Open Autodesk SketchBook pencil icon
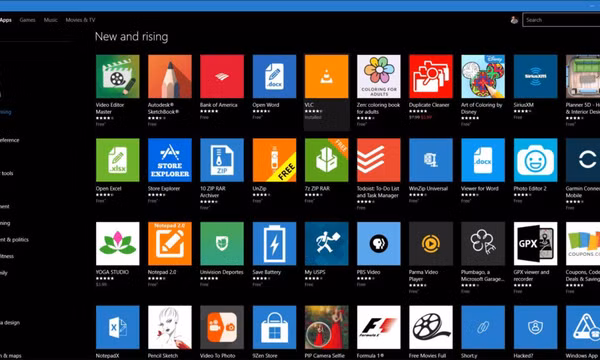The width and height of the screenshot is (600, 360). [x=170, y=76]
